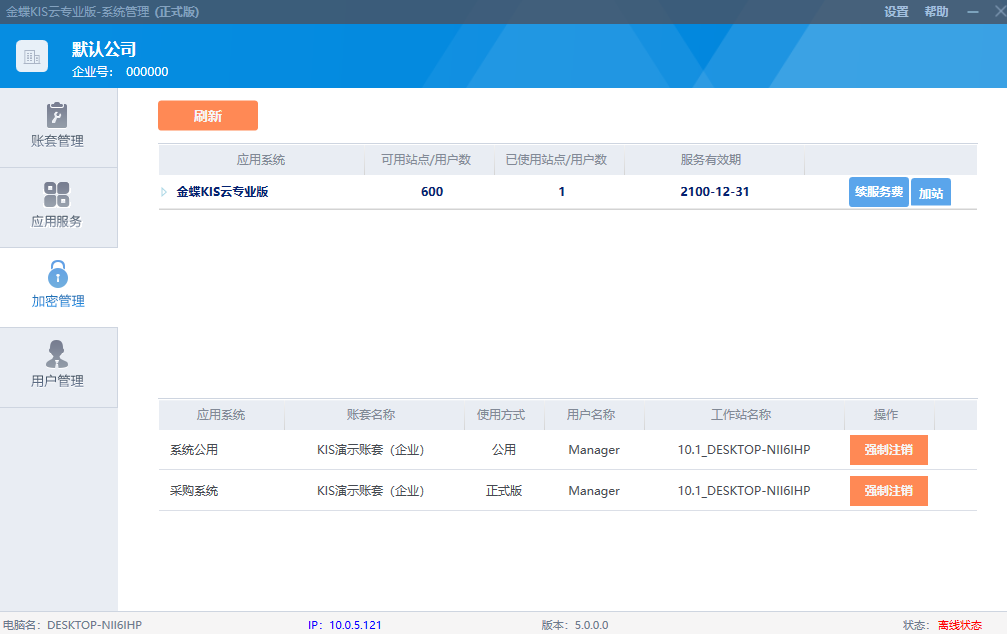Click the available sites value 600

pyautogui.click(x=432, y=192)
